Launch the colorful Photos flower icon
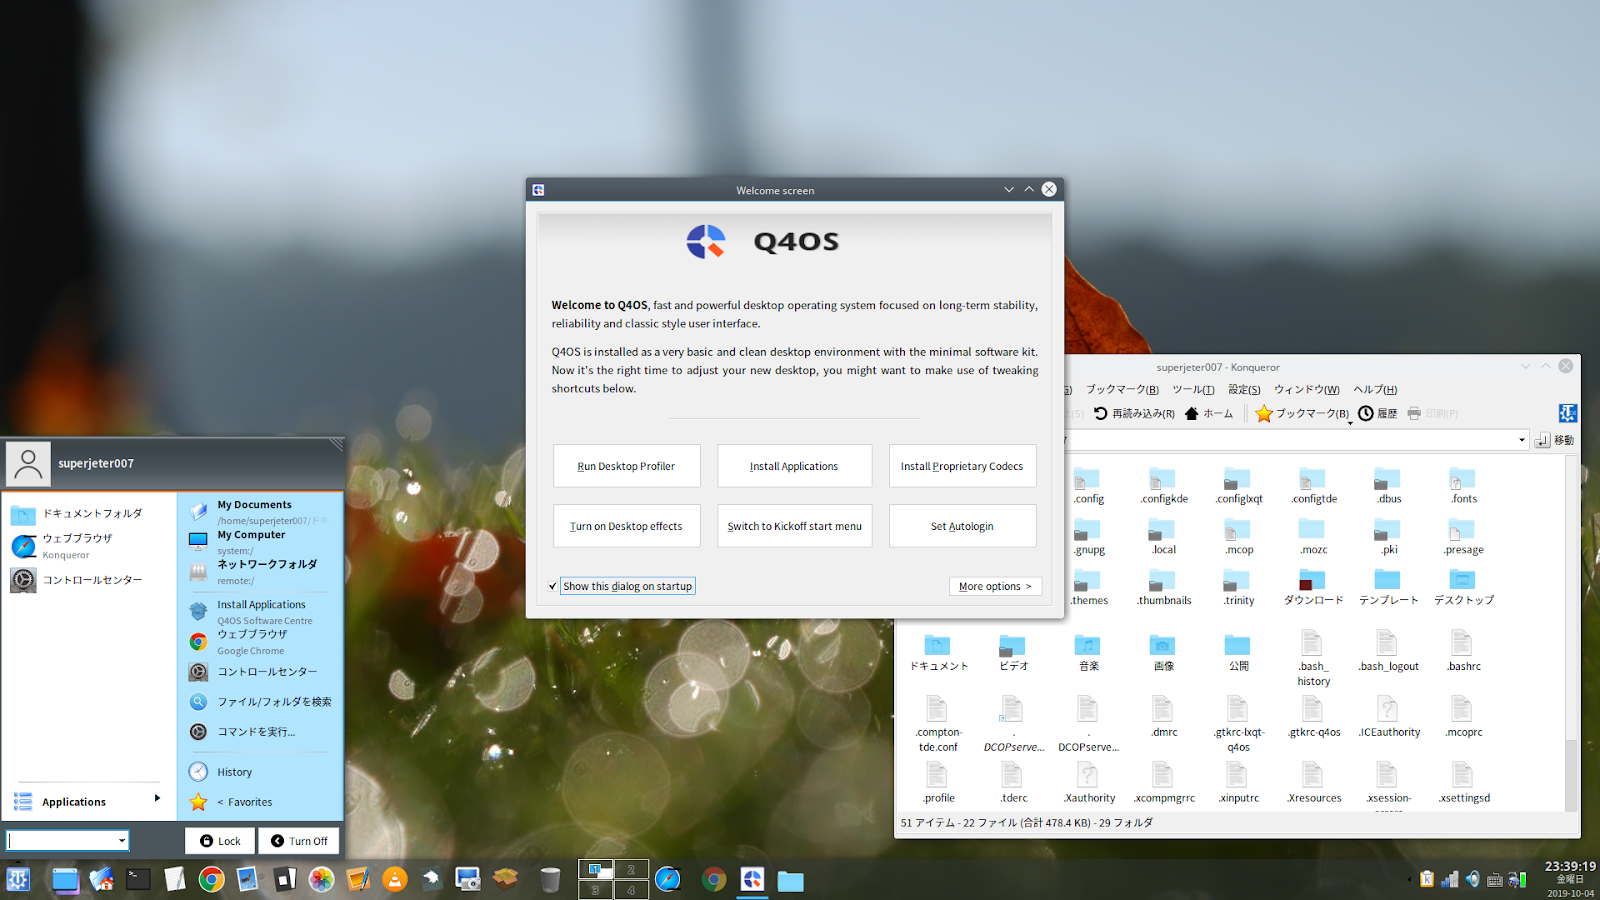 click(x=321, y=879)
